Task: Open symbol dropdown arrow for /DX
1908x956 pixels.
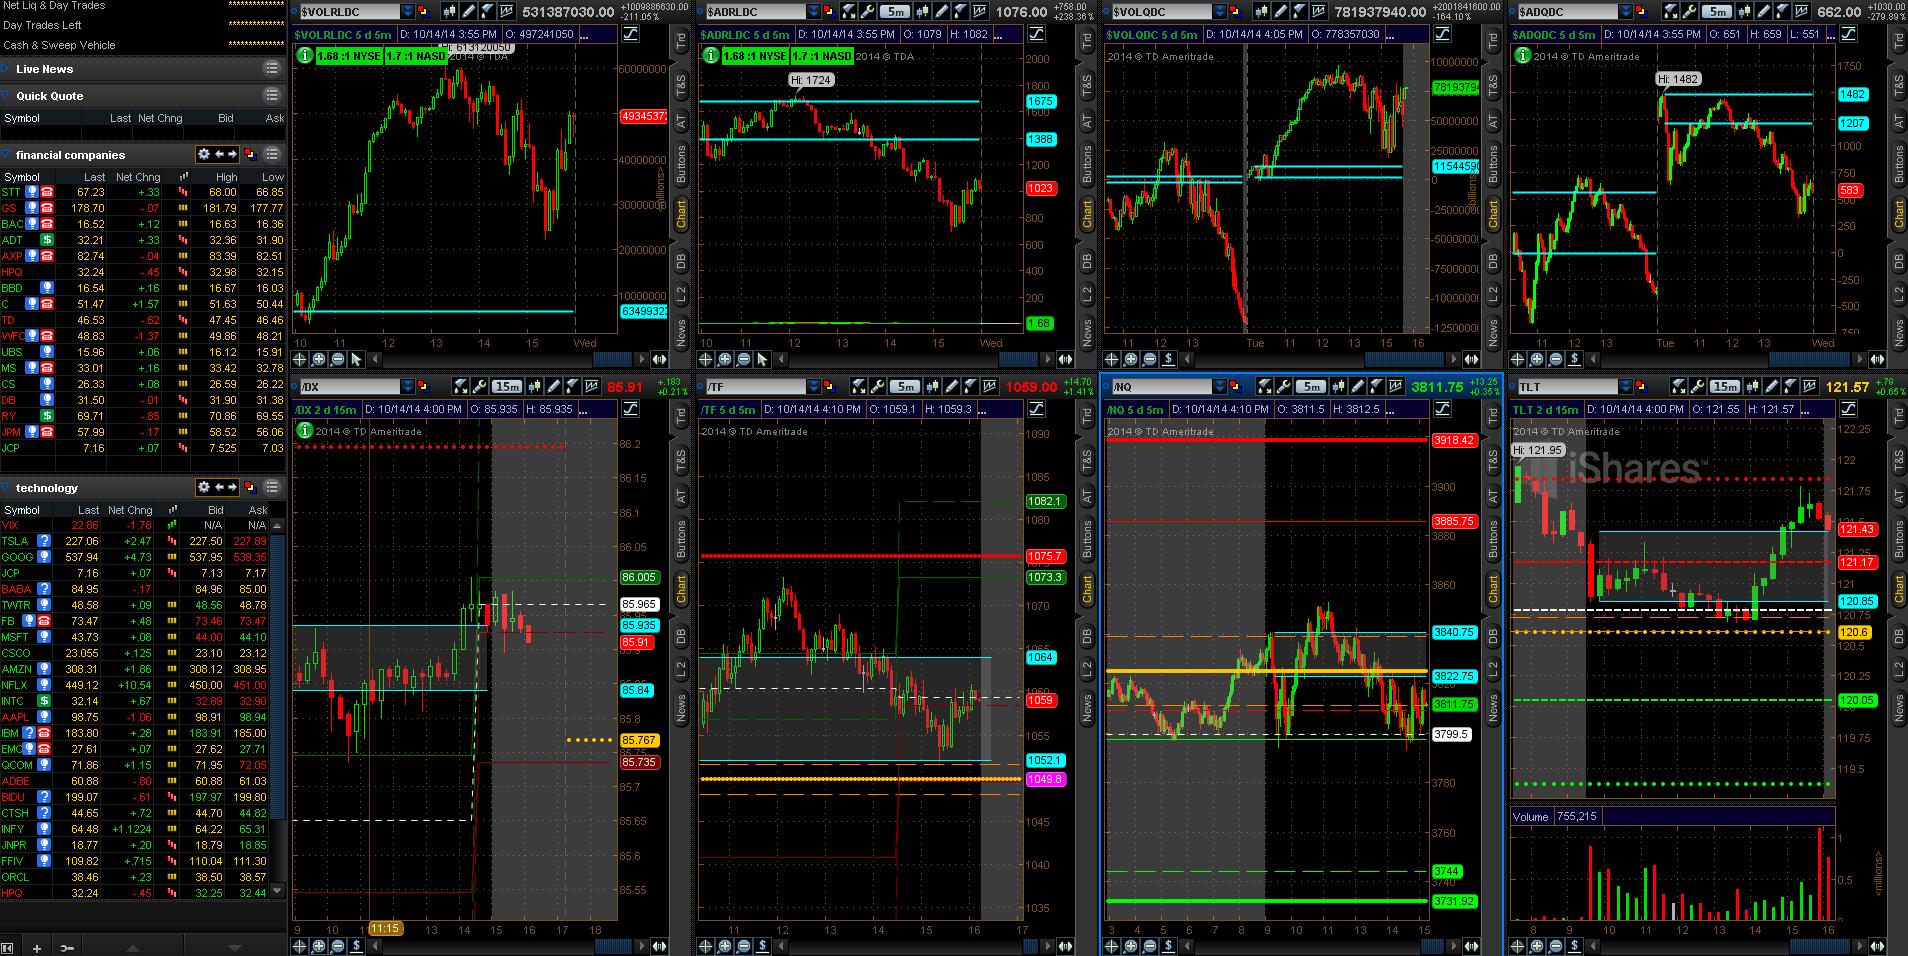Action: pyautogui.click(x=408, y=387)
